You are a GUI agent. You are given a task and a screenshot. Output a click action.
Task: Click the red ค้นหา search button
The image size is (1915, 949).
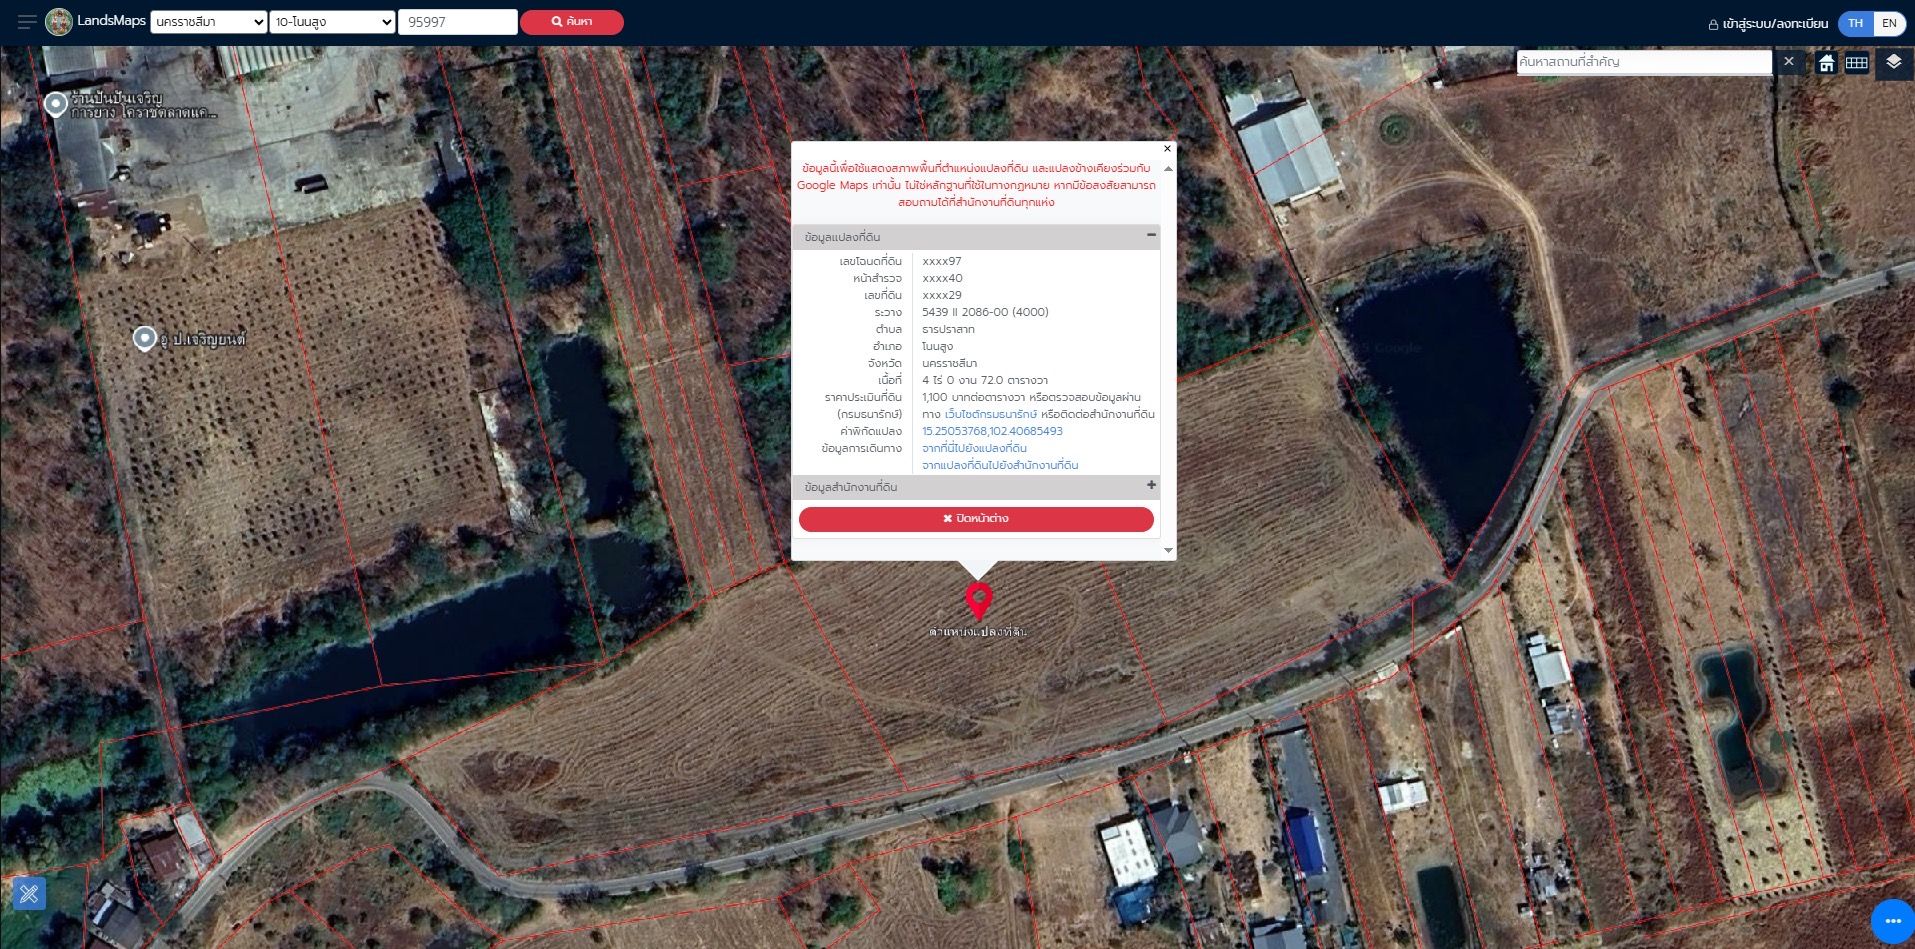572,22
